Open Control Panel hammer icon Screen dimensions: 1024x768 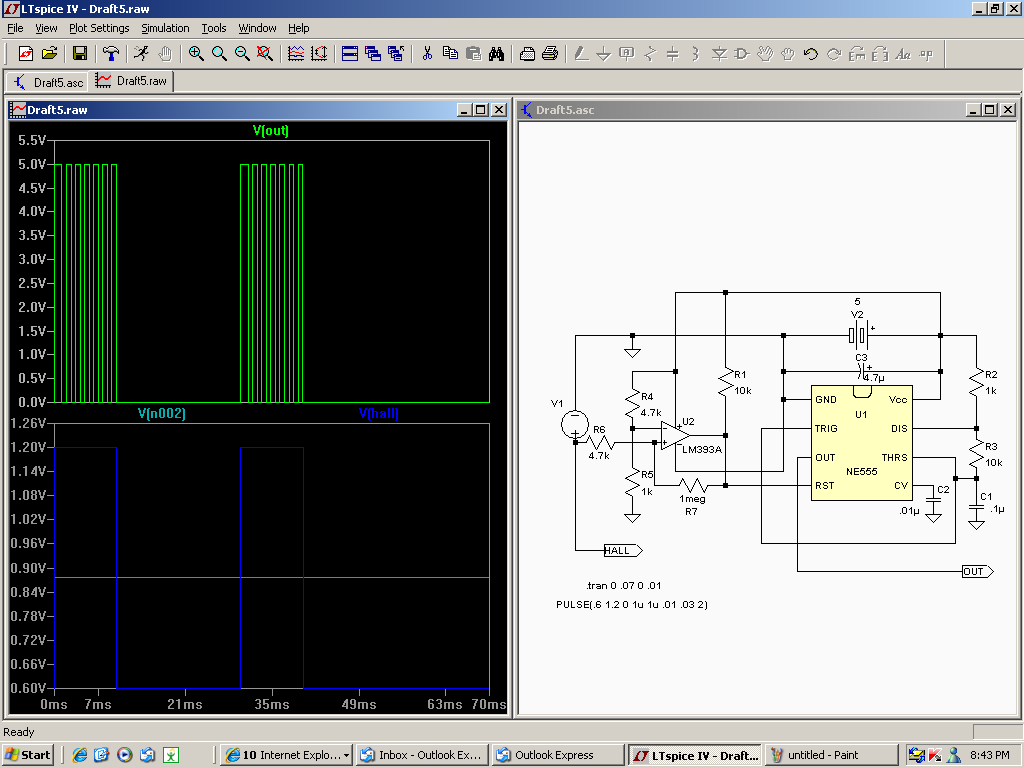pyautogui.click(x=111, y=54)
